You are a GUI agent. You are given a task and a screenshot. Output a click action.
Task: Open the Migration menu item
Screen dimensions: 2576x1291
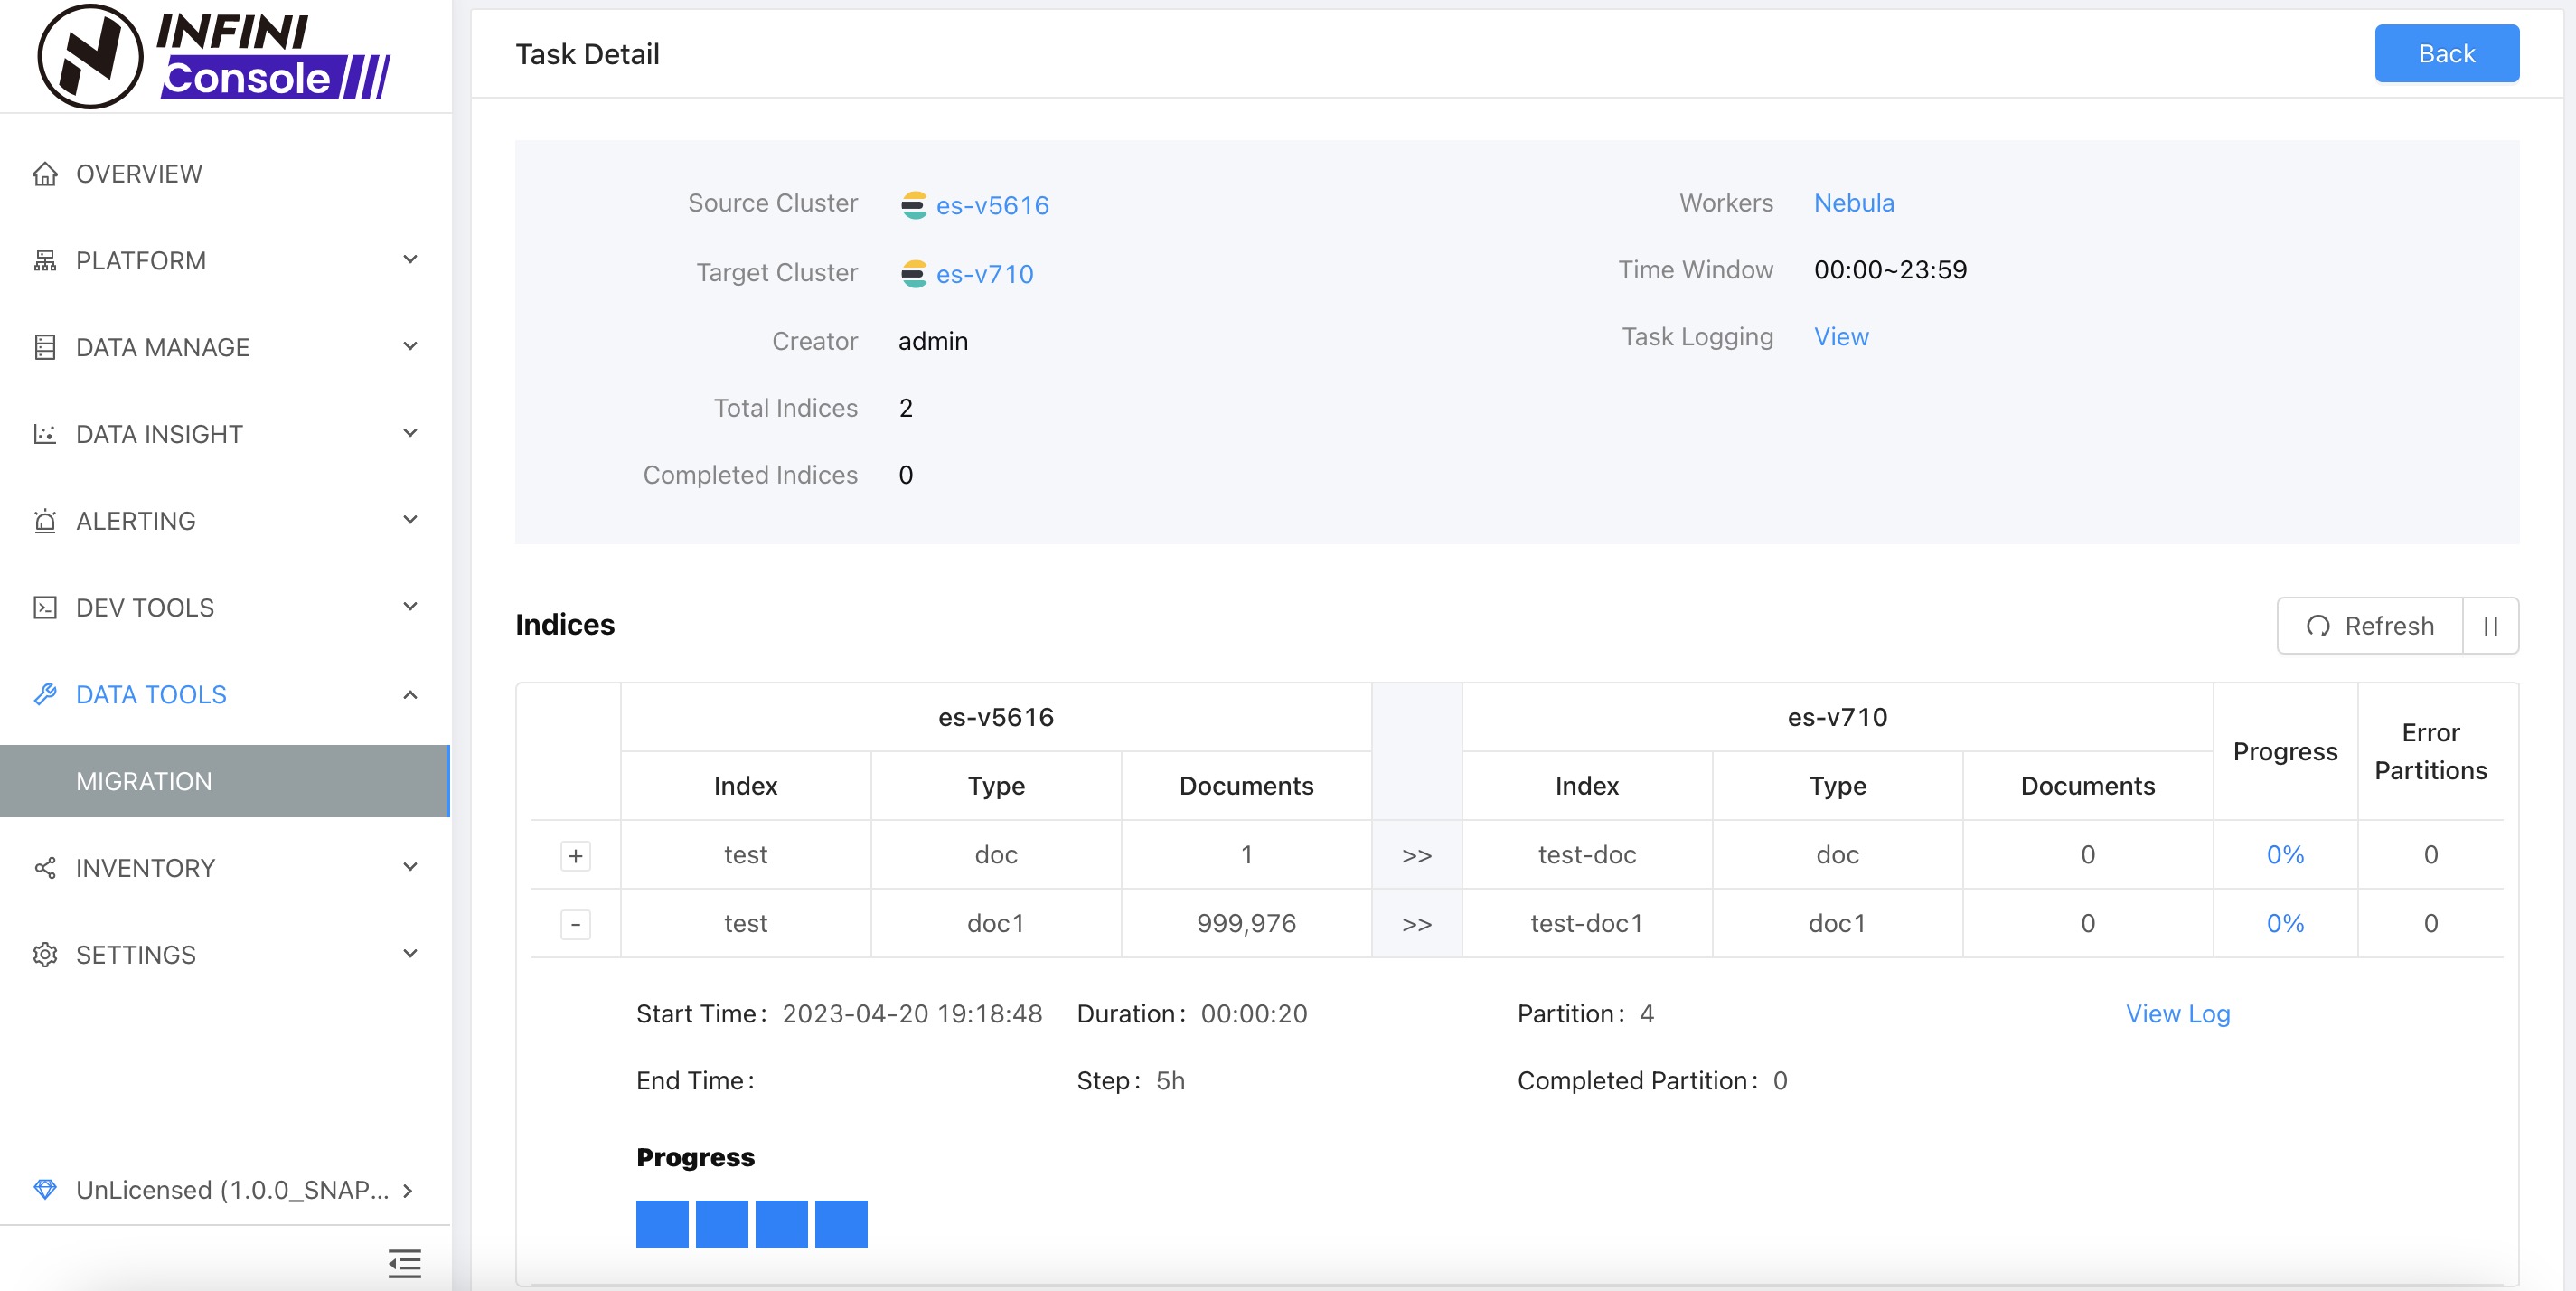click(x=144, y=781)
